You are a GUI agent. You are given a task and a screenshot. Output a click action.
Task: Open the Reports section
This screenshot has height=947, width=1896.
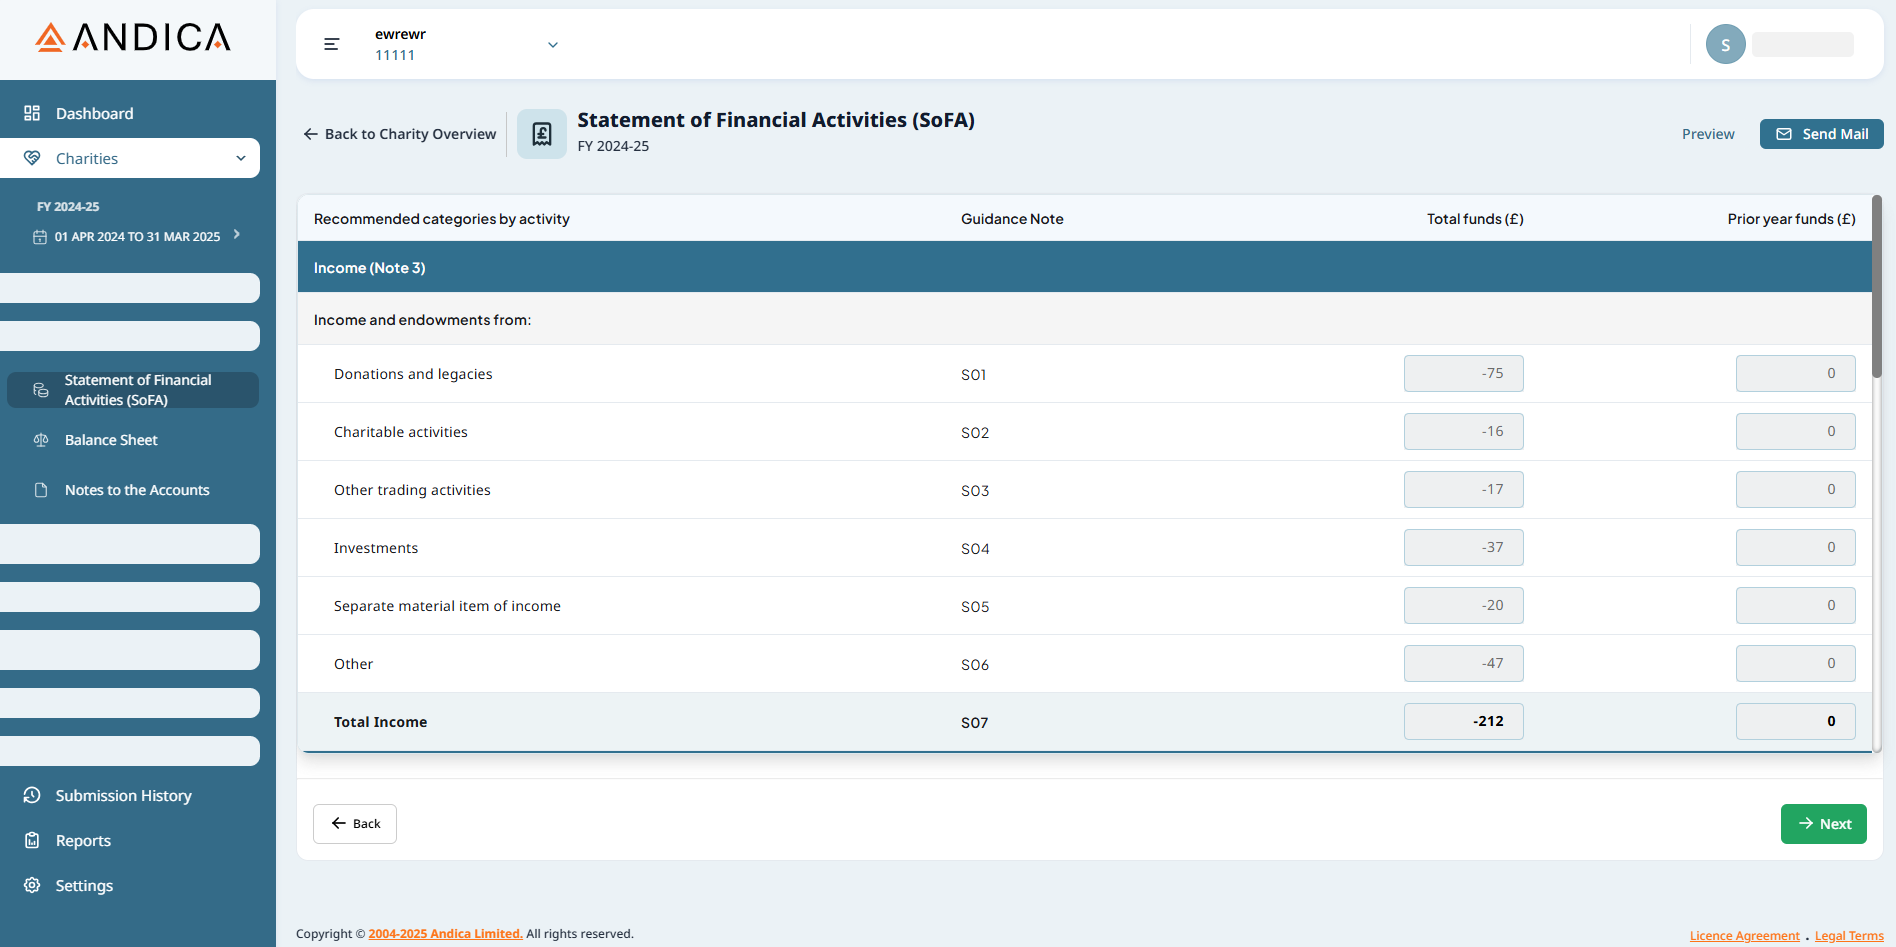coord(83,840)
